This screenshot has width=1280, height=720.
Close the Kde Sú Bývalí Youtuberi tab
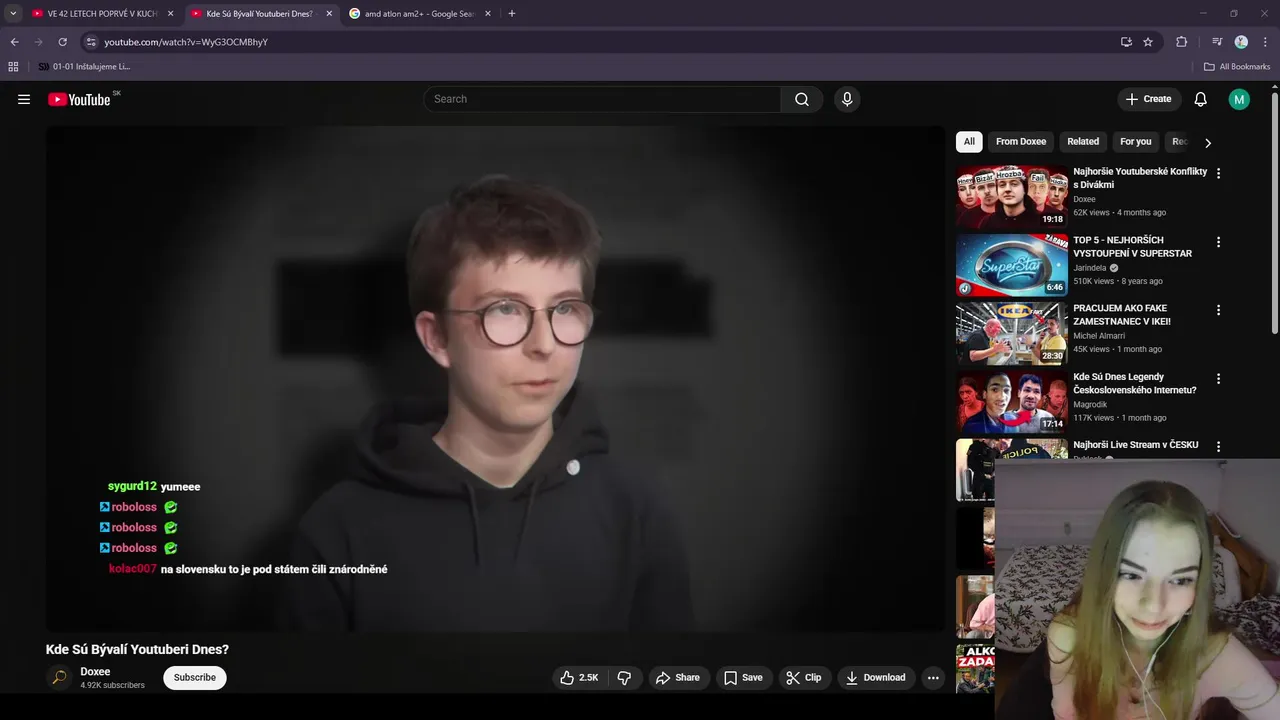click(329, 14)
